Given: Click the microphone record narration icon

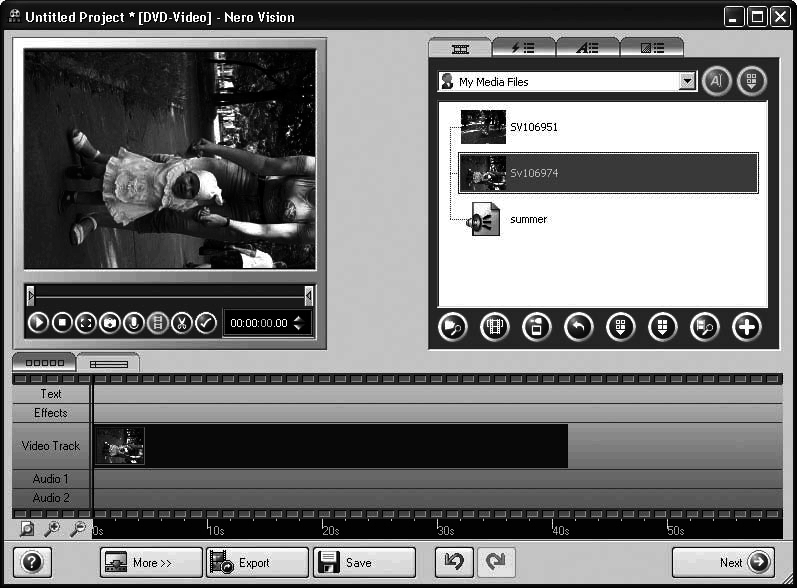Looking at the screenshot, I should (x=134, y=323).
